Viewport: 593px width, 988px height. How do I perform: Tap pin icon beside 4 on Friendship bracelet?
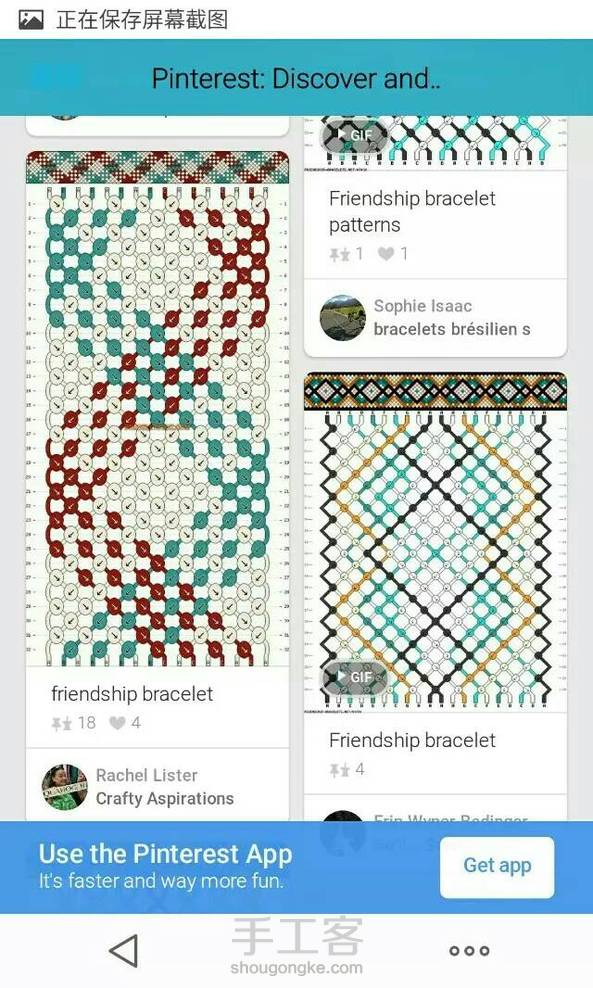point(339,770)
